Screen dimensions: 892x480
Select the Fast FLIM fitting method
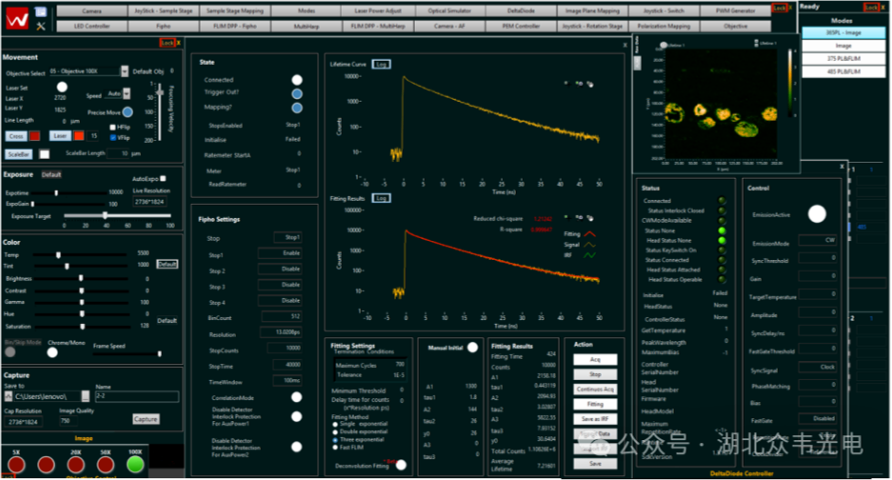coord(335,448)
